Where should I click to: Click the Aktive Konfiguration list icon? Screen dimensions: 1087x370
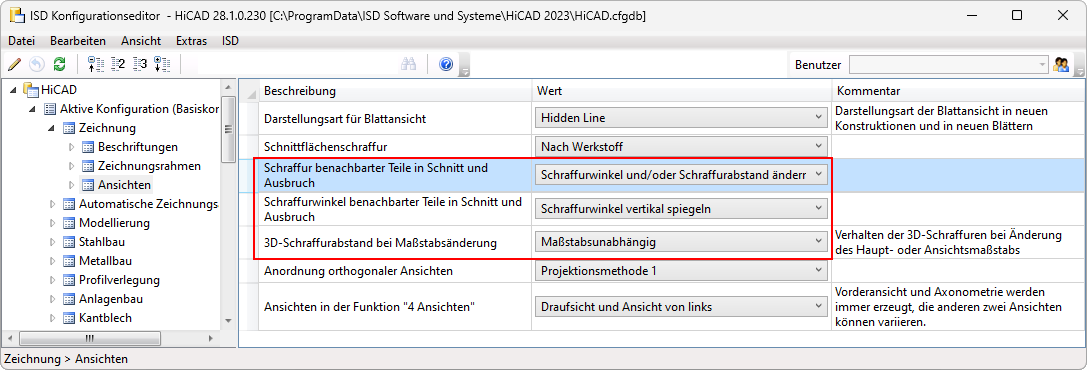[50, 109]
